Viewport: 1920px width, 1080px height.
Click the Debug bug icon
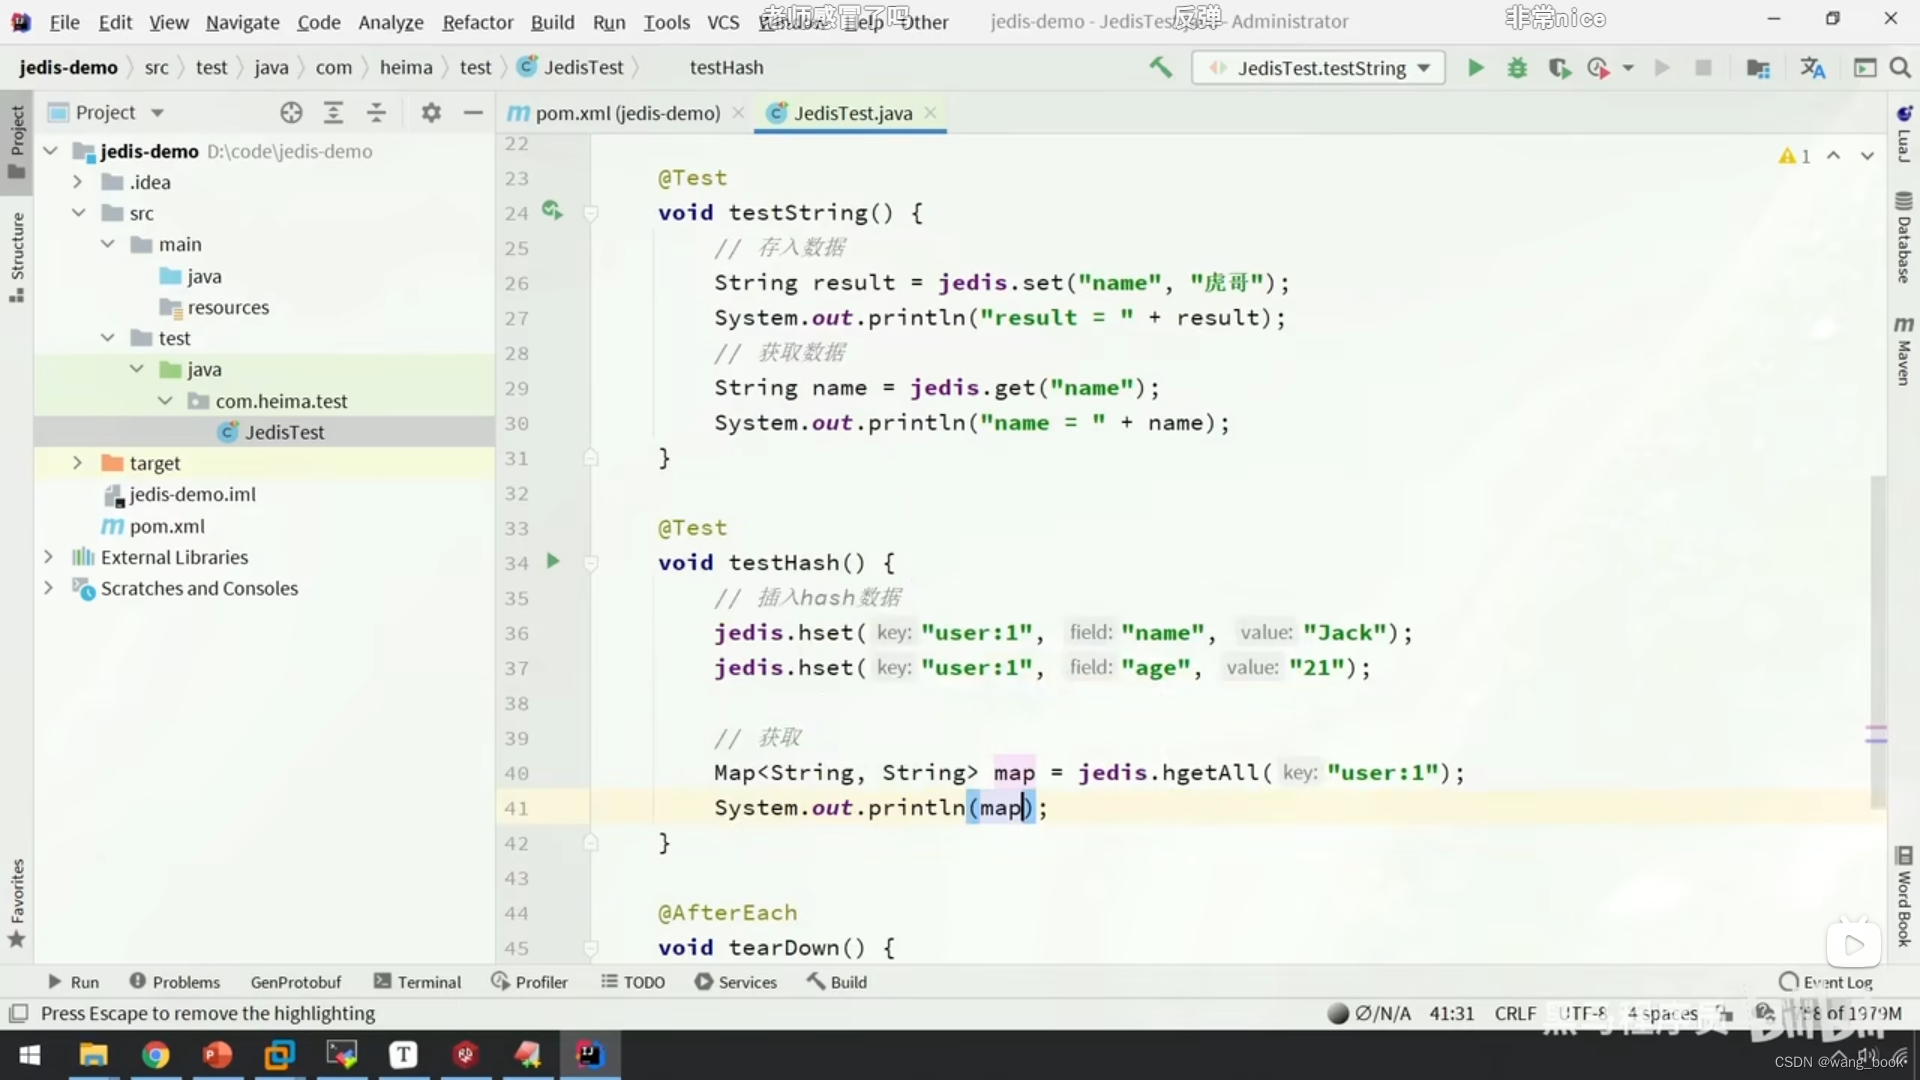(x=1517, y=68)
